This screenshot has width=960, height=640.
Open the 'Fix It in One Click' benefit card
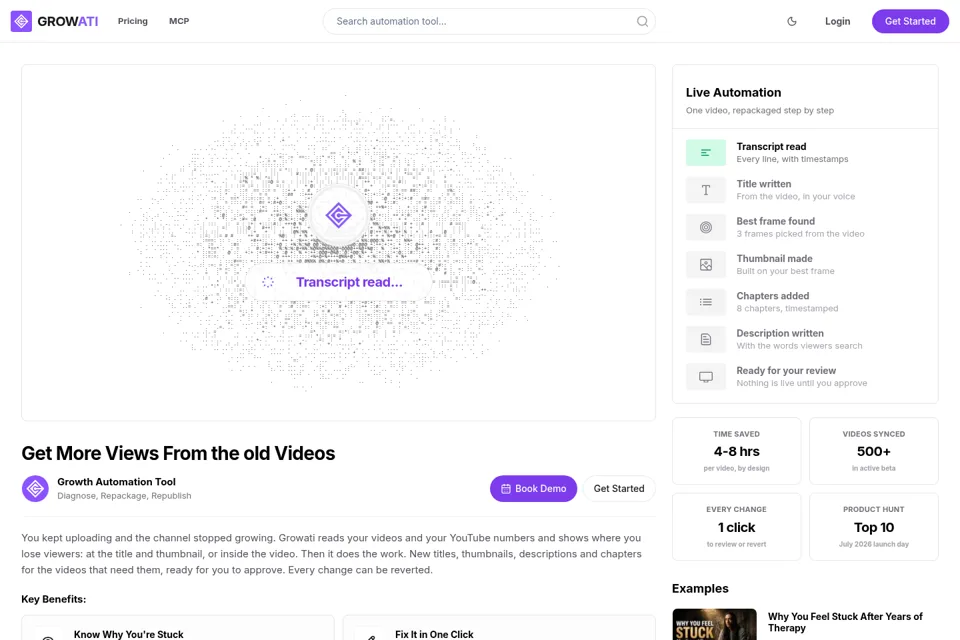[499, 628]
